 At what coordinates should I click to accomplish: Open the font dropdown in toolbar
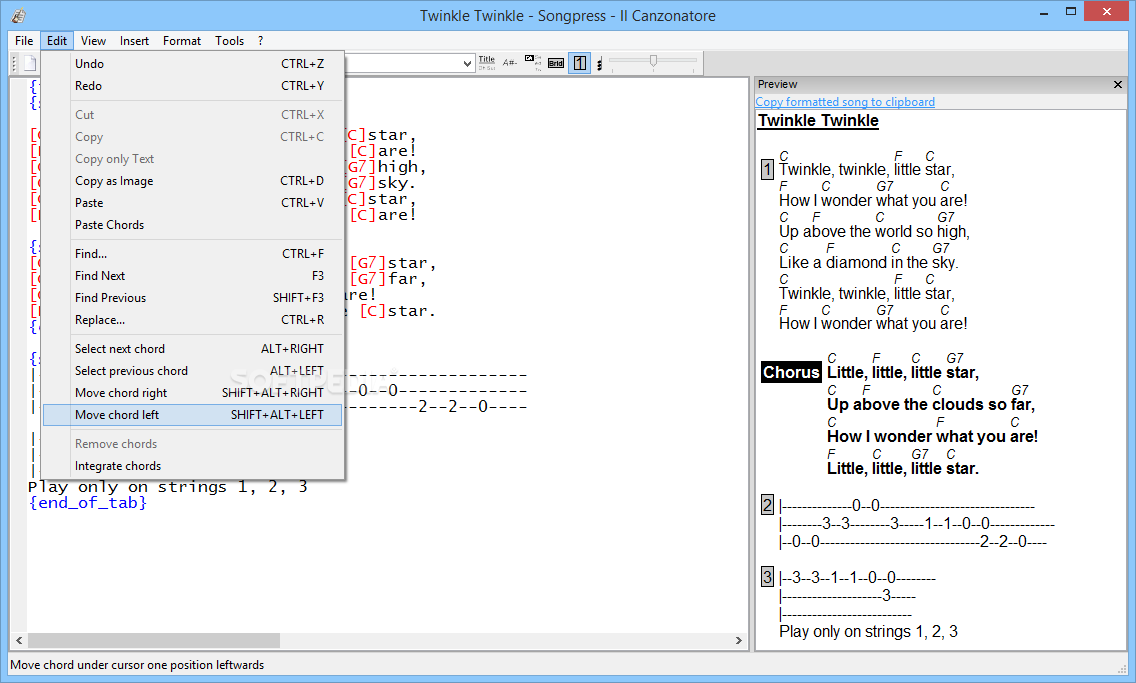click(467, 64)
